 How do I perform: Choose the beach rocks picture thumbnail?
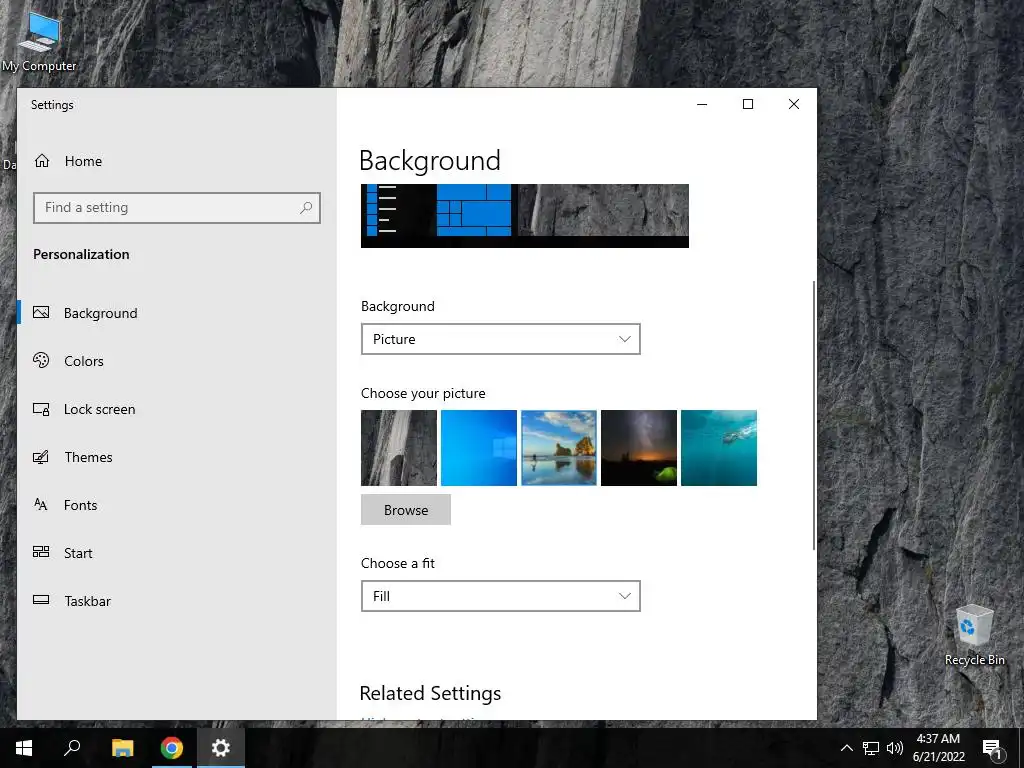point(559,448)
